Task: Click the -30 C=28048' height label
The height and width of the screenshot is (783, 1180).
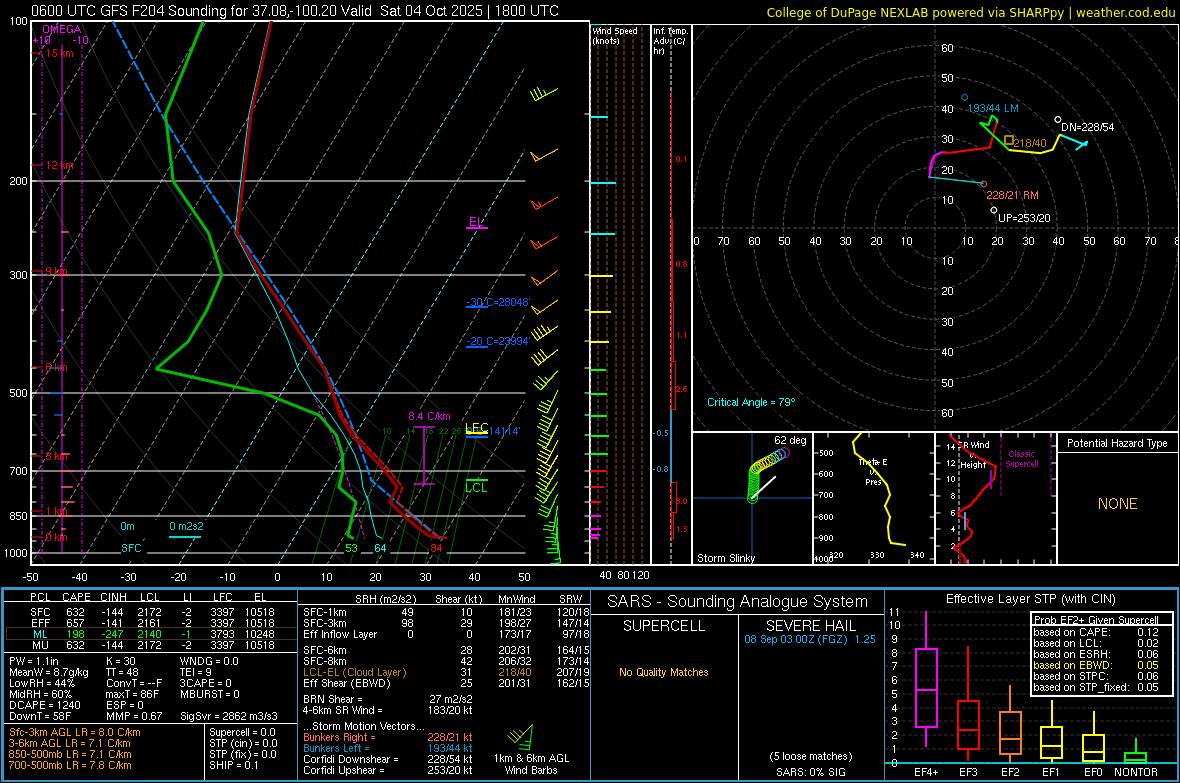Action: coord(498,302)
